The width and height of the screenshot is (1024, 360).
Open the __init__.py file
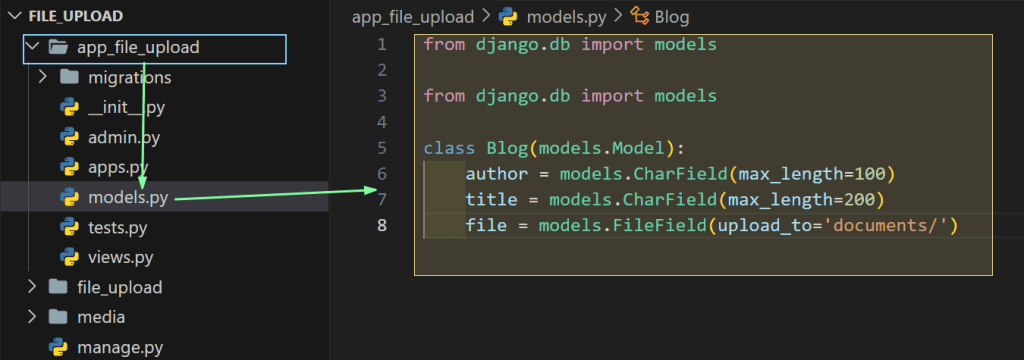[127, 108]
